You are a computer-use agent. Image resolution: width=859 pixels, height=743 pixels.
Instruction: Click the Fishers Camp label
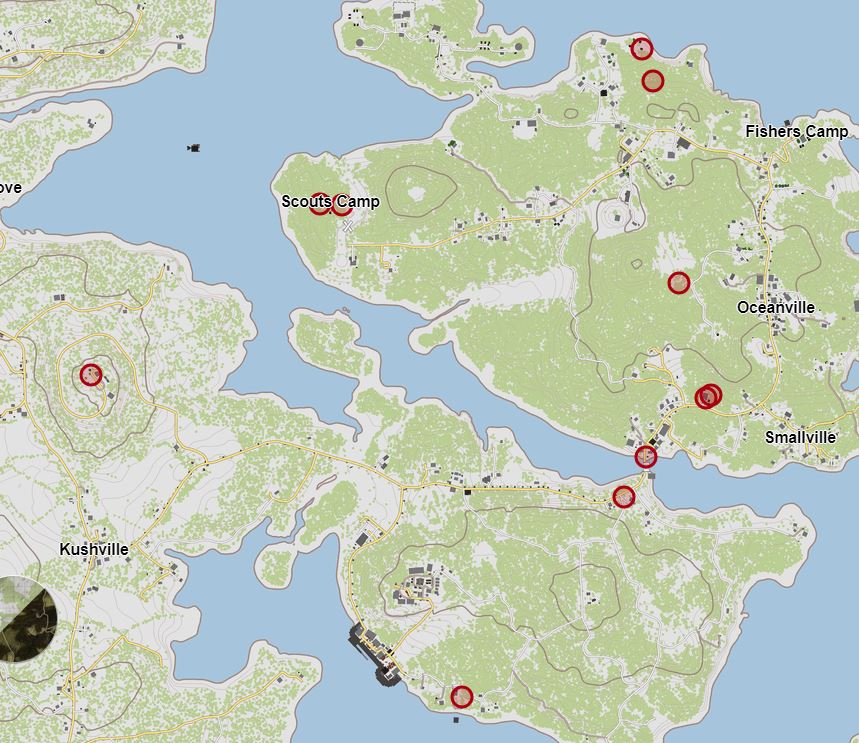(x=796, y=132)
